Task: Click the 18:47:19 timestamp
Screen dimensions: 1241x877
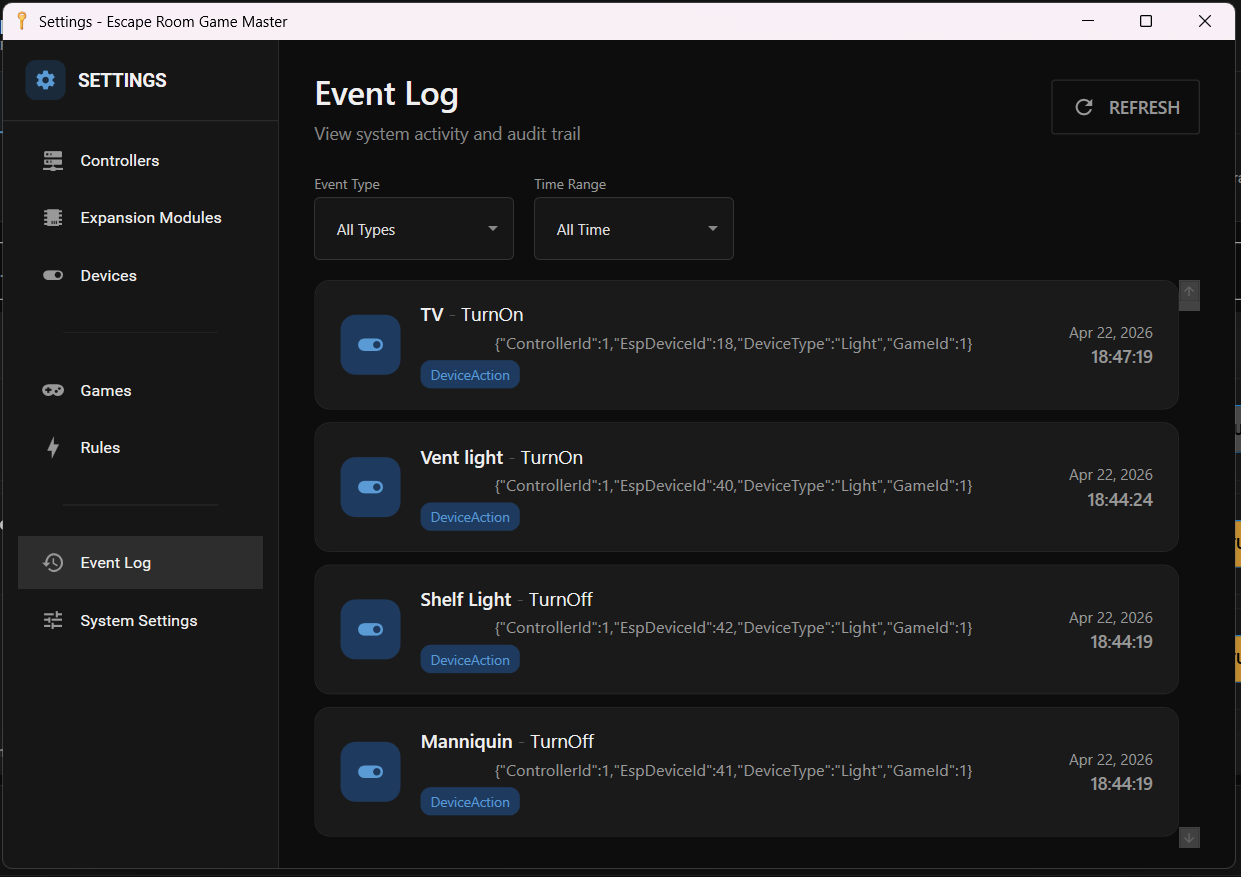Action: point(1122,357)
